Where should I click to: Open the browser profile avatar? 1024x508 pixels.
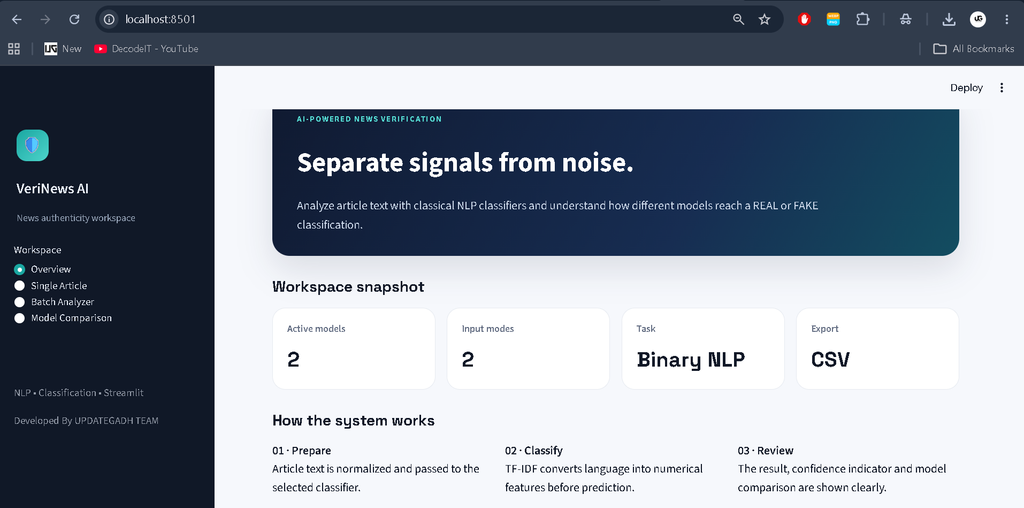(x=978, y=20)
